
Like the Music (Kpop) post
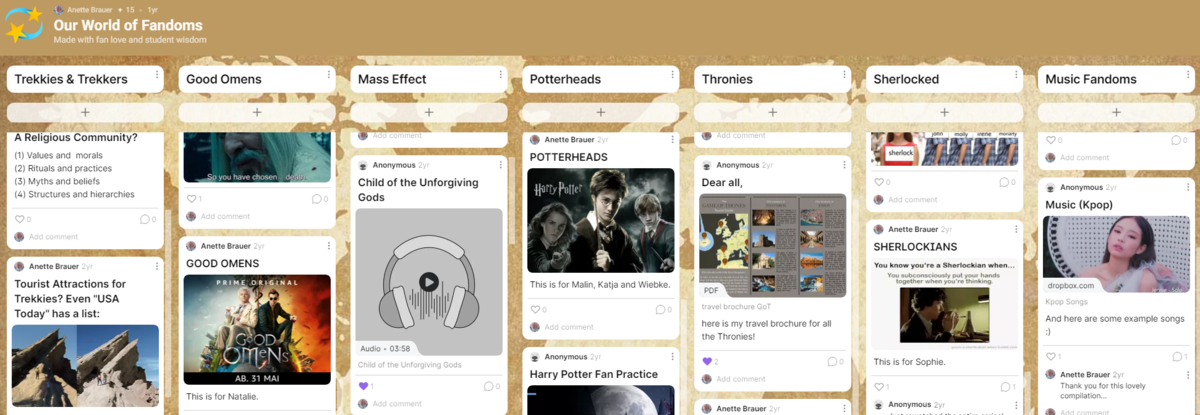click(x=1050, y=356)
